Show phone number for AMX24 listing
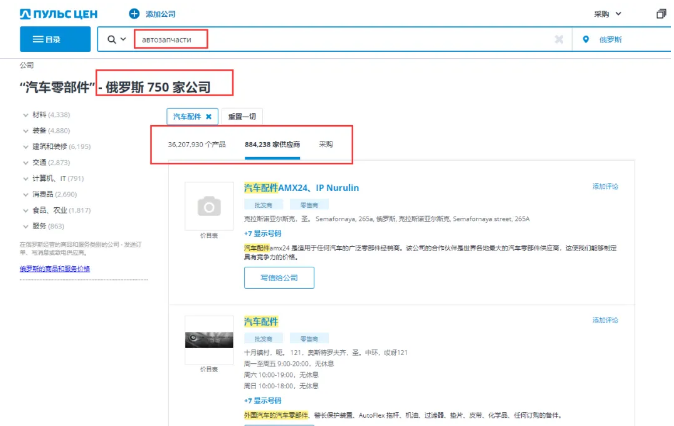The image size is (674, 426). 263,233
